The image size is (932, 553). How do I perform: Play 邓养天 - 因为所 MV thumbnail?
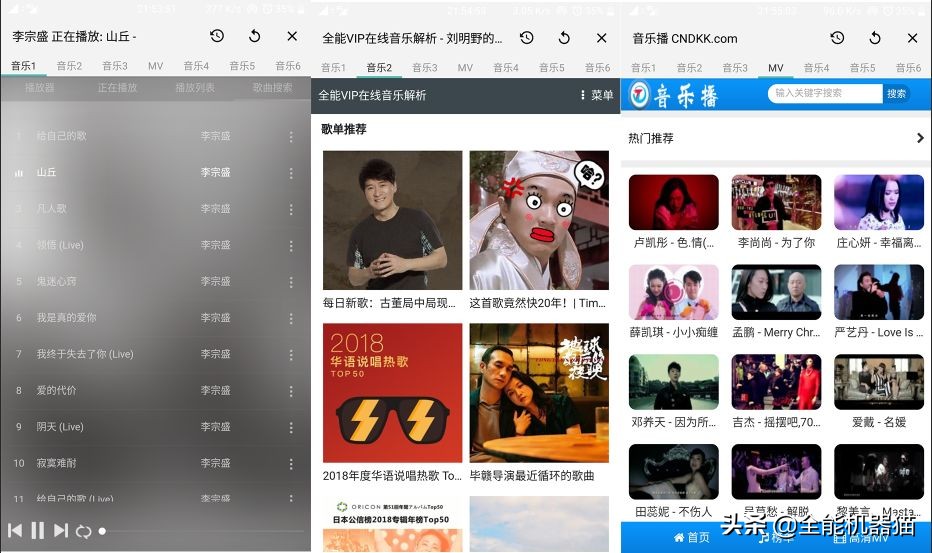673,382
